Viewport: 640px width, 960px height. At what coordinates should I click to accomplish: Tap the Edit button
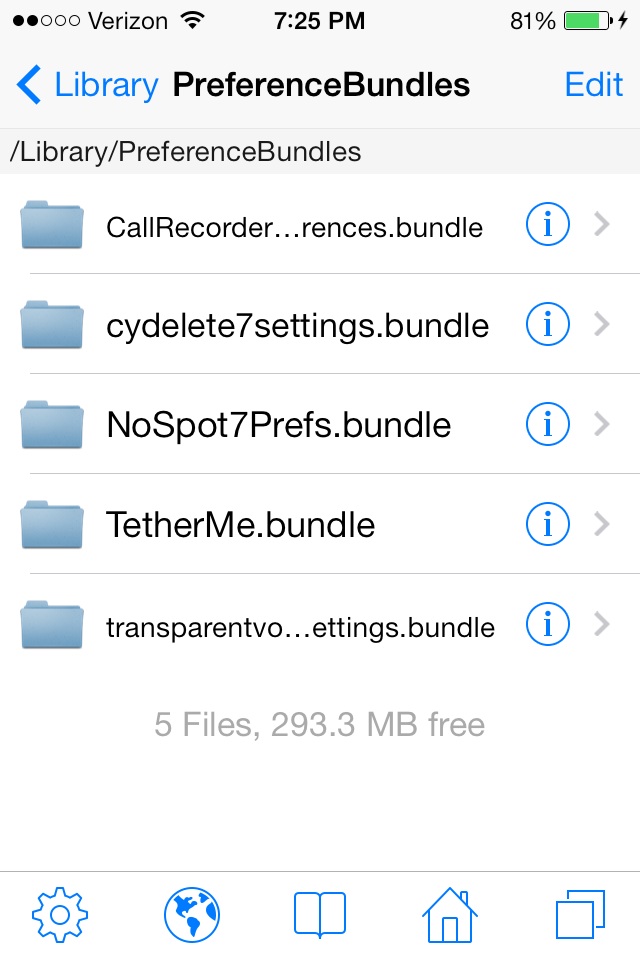coord(593,84)
